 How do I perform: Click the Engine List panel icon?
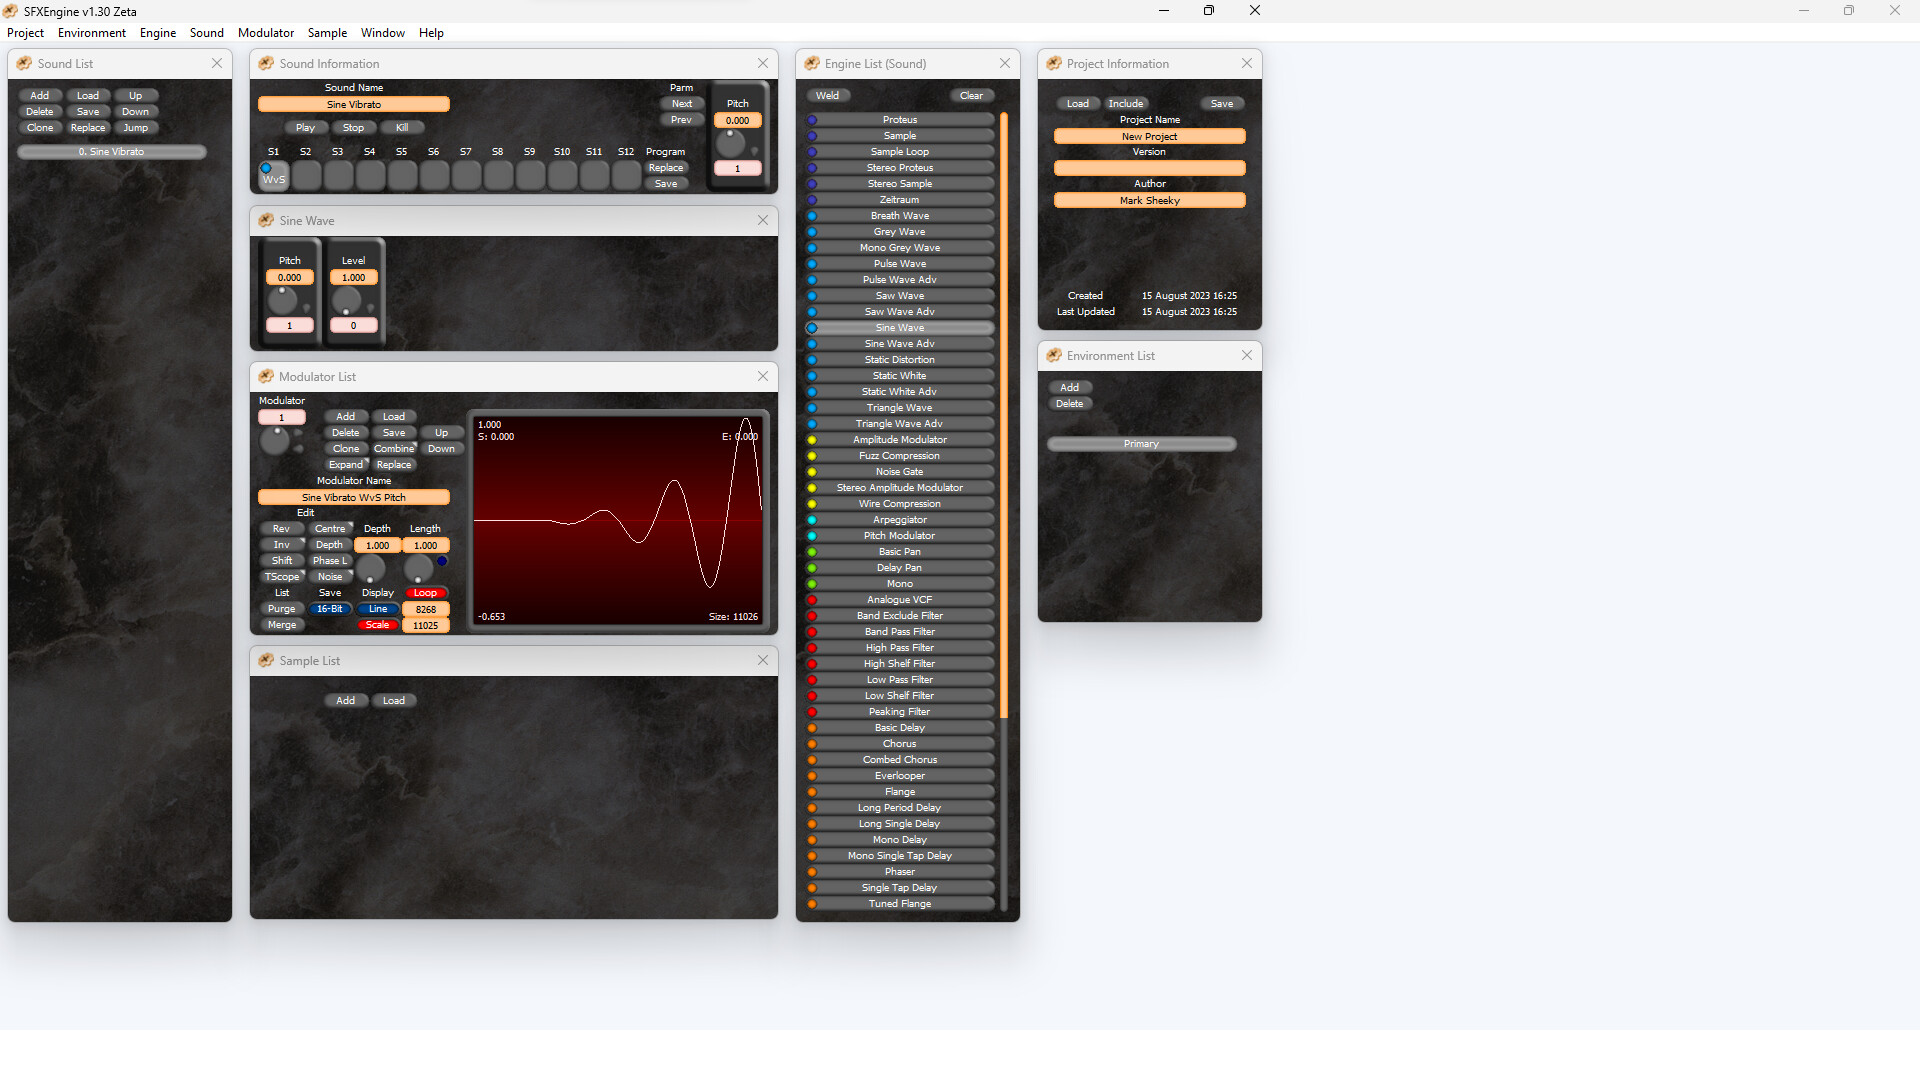810,63
